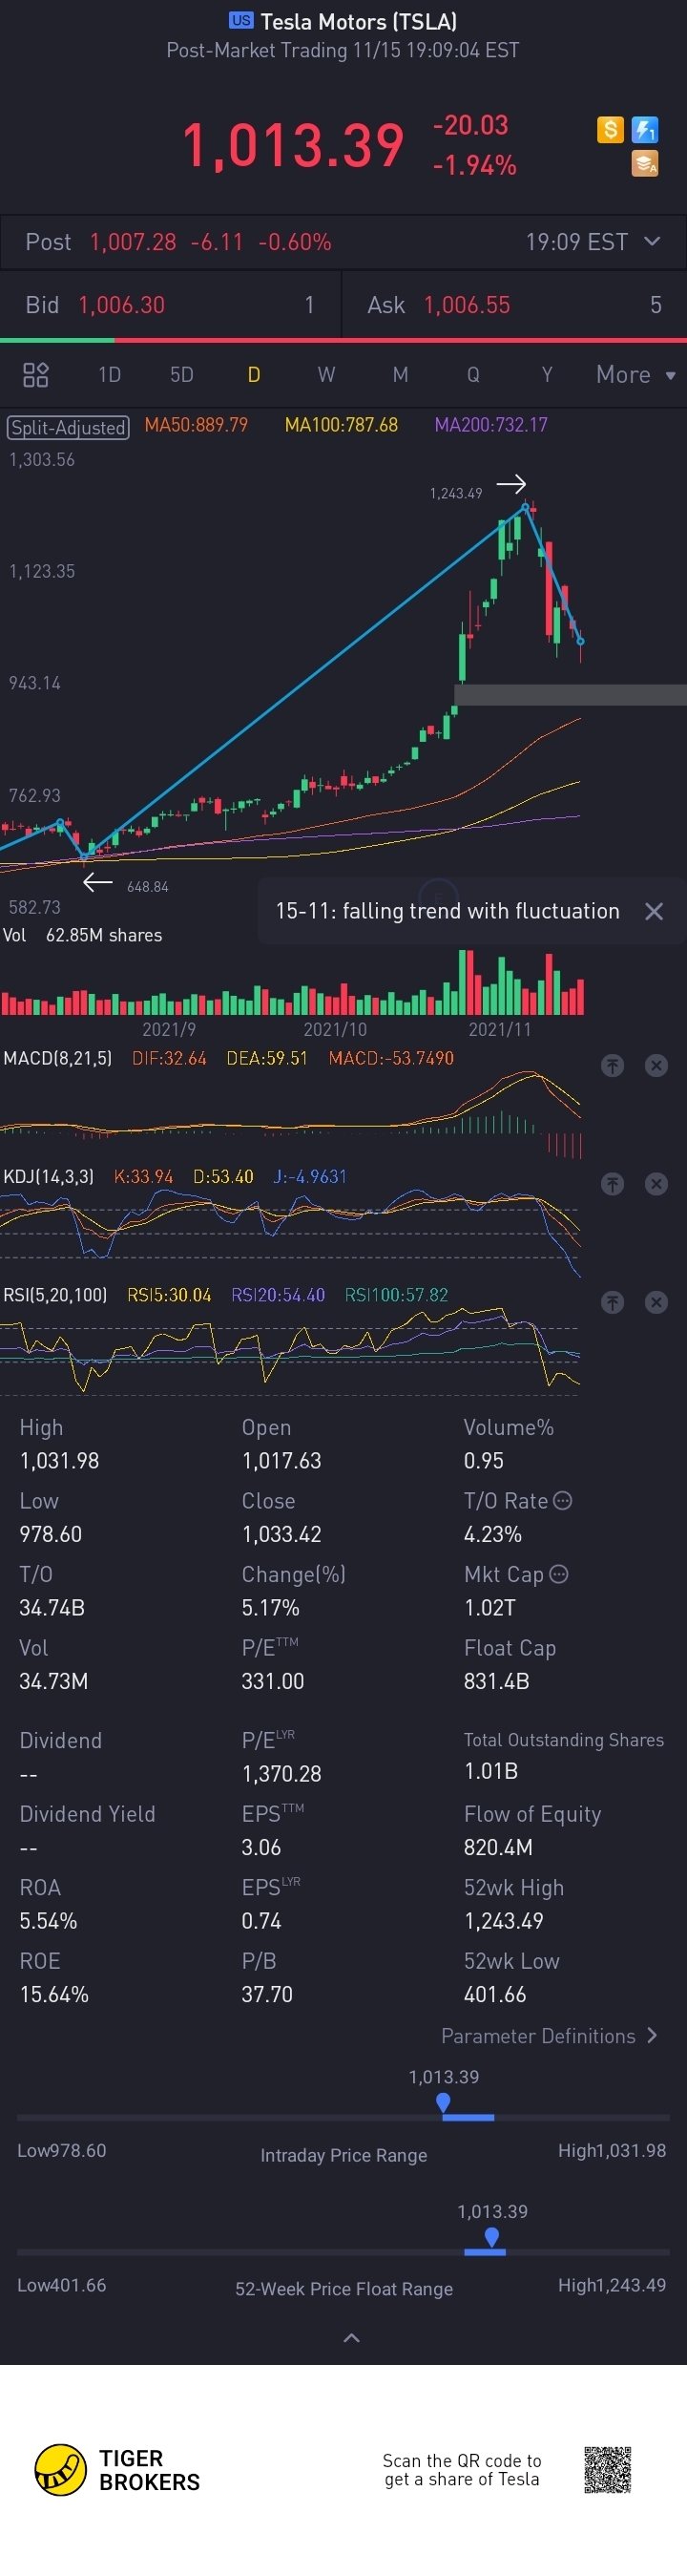Open KDJ(14,3,3) indicator settings label
The image size is (687, 2576).
(x=49, y=1176)
